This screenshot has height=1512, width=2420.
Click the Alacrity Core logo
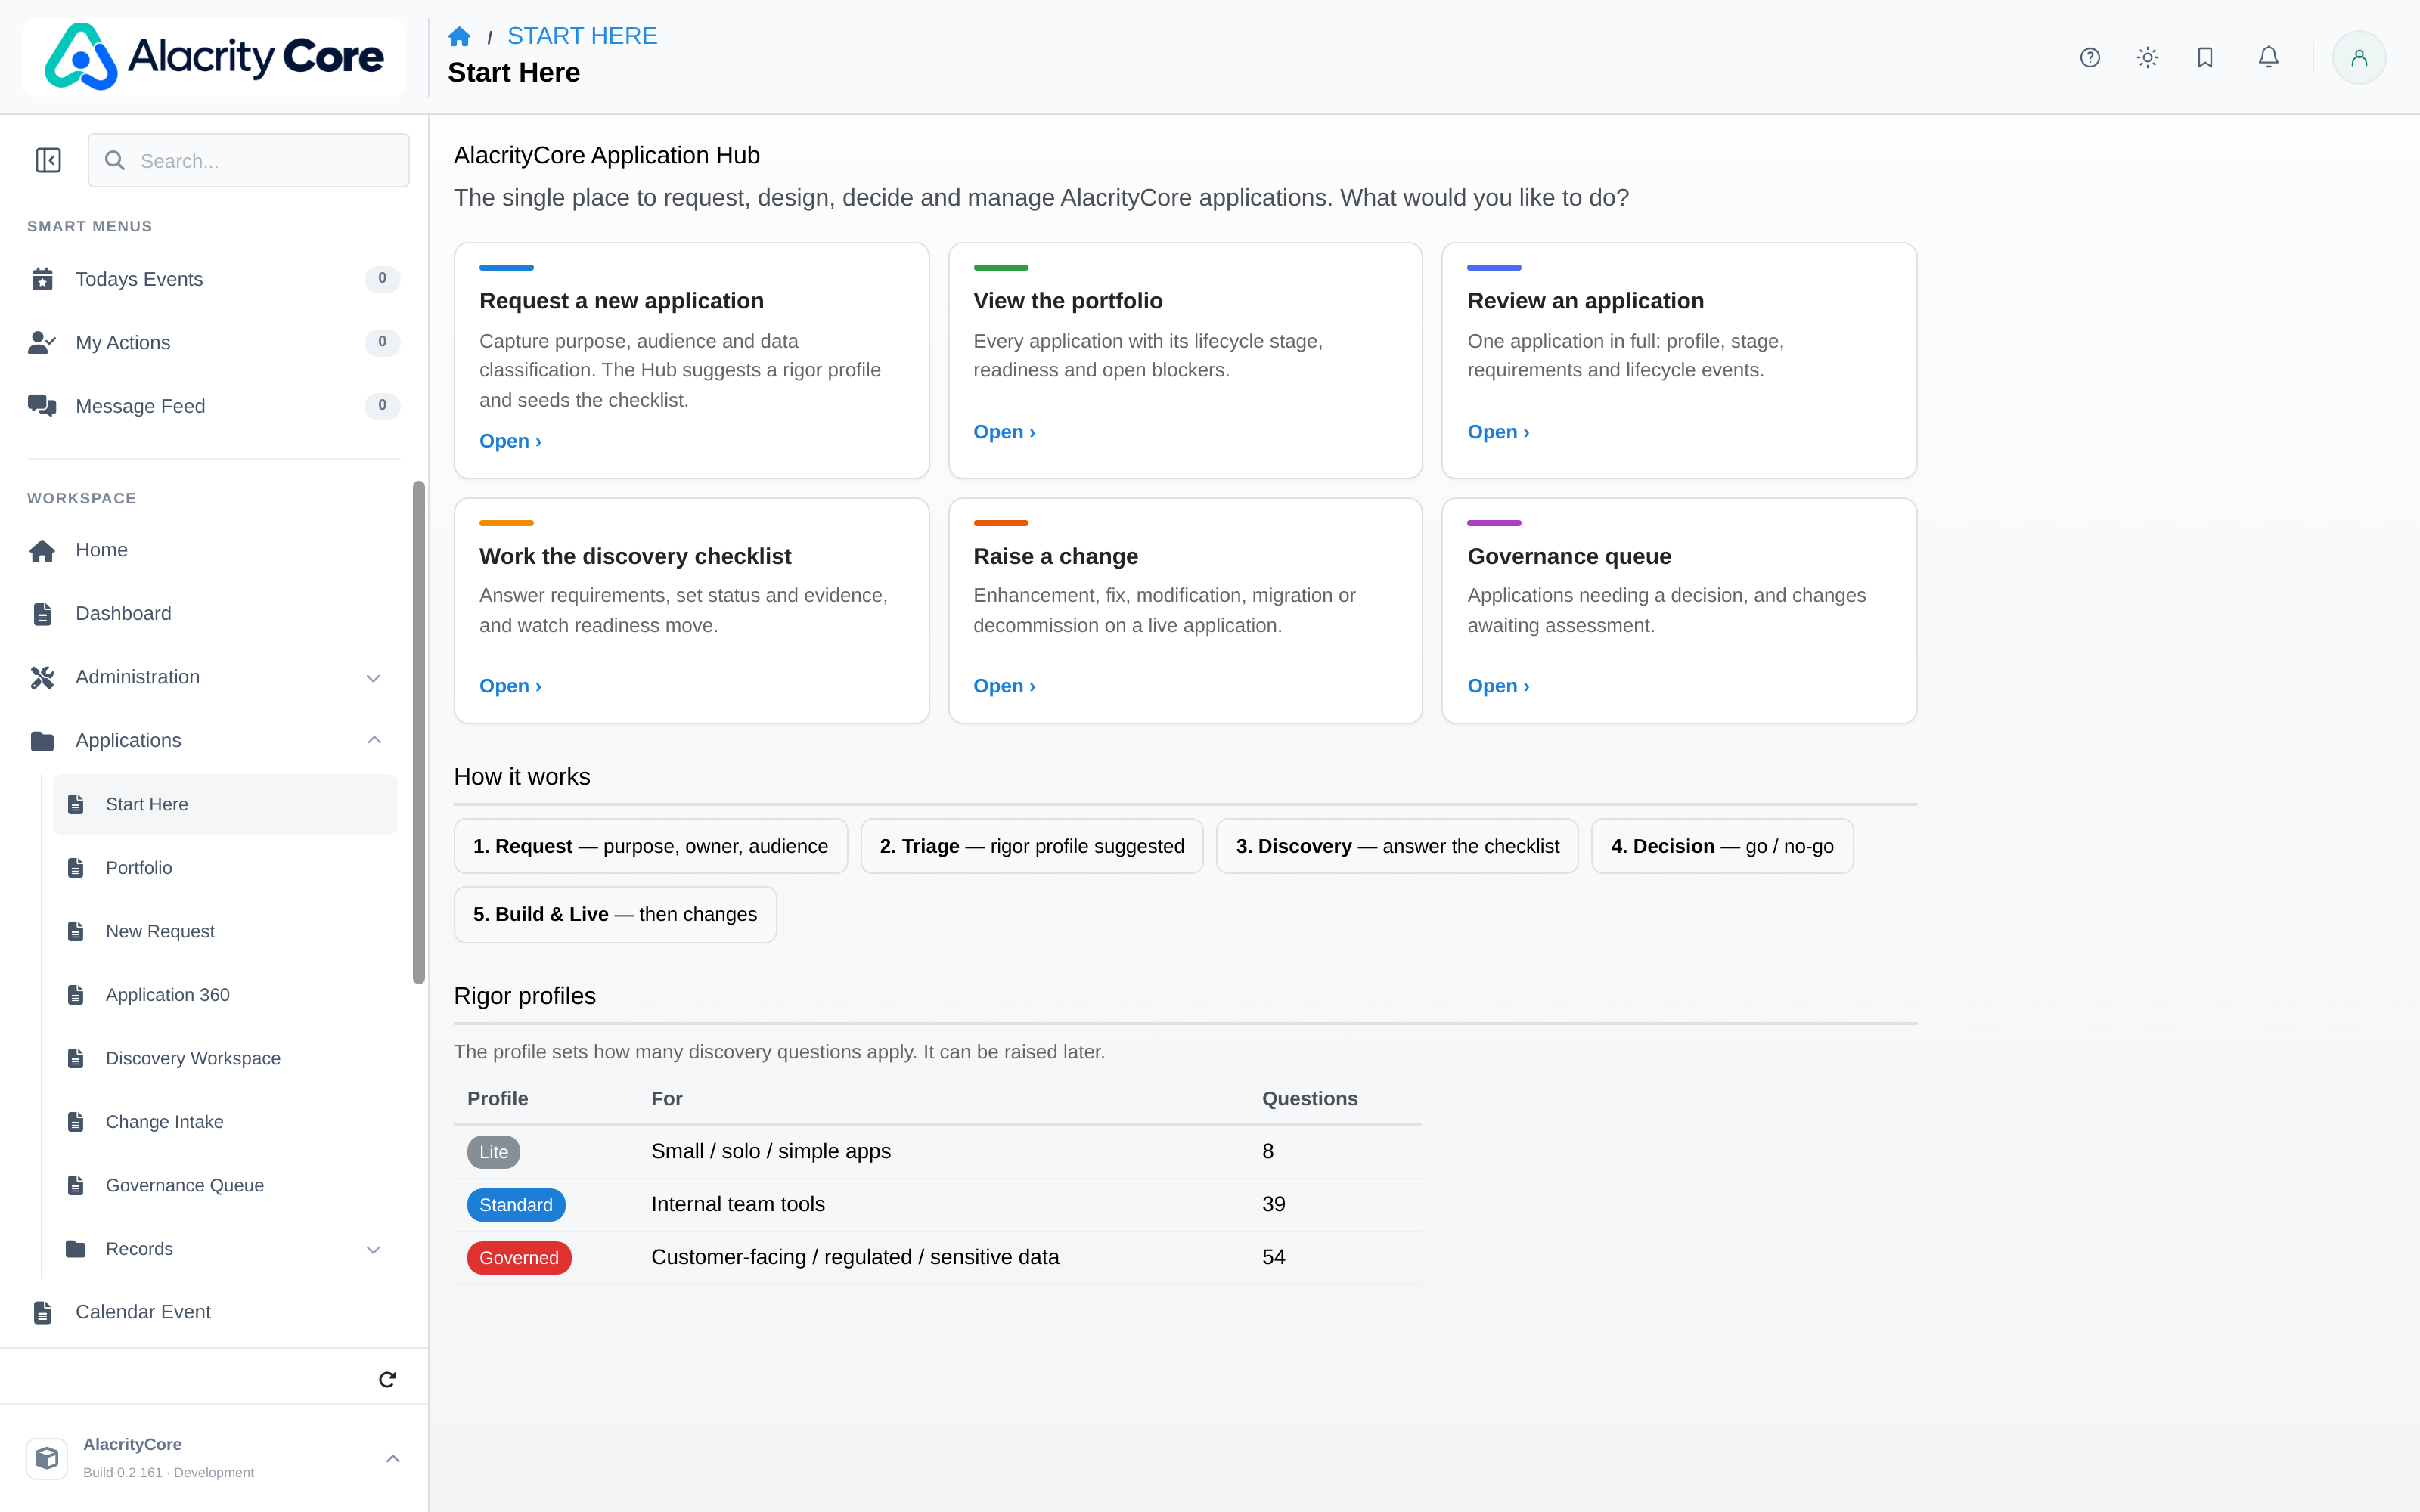pos(214,57)
